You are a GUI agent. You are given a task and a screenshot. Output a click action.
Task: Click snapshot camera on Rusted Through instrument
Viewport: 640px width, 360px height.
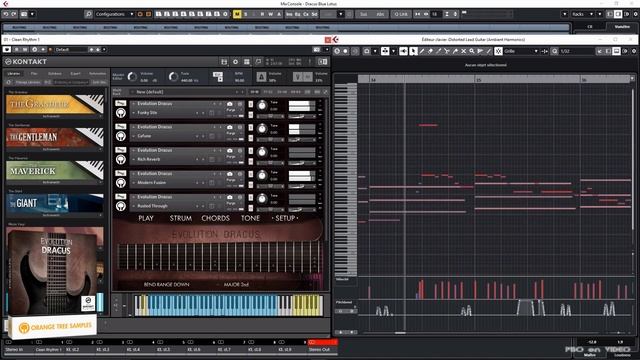(x=229, y=197)
